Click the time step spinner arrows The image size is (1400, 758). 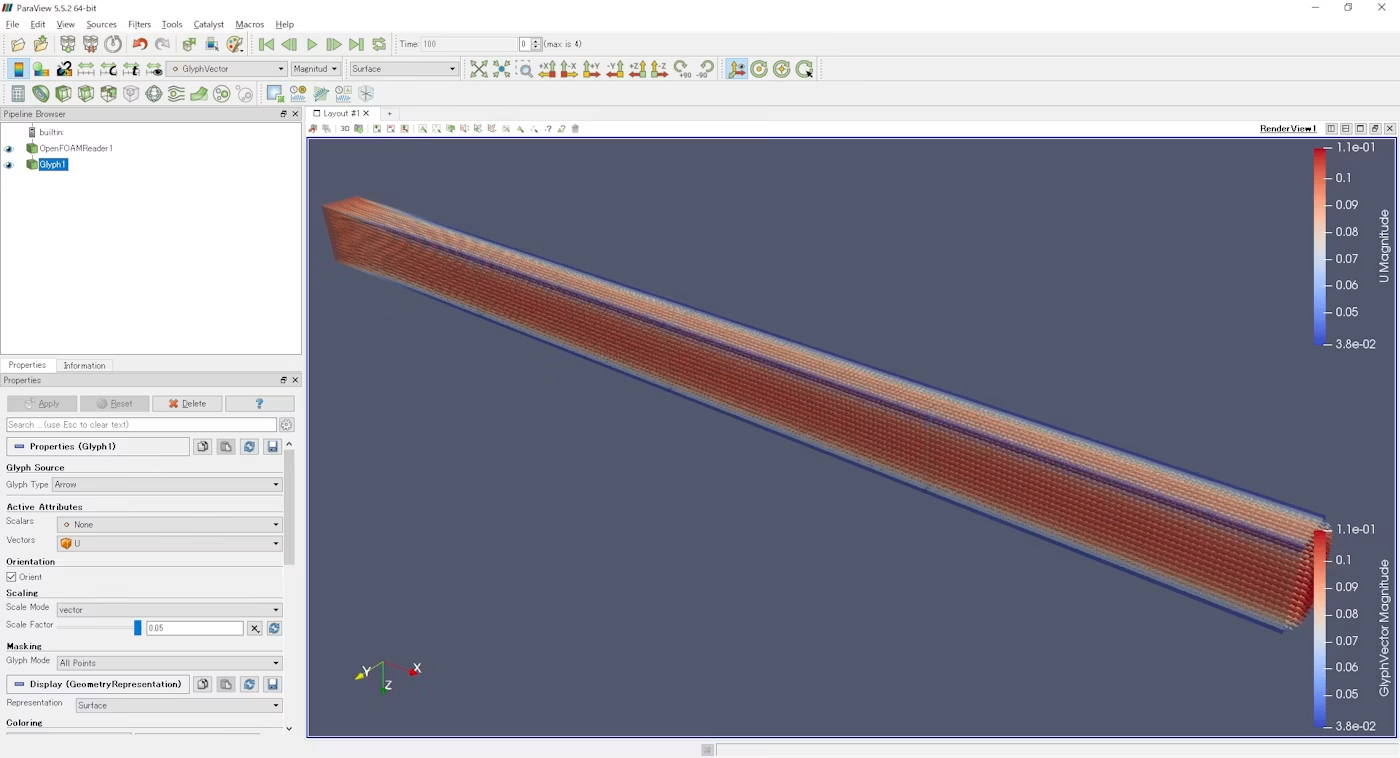pos(537,44)
